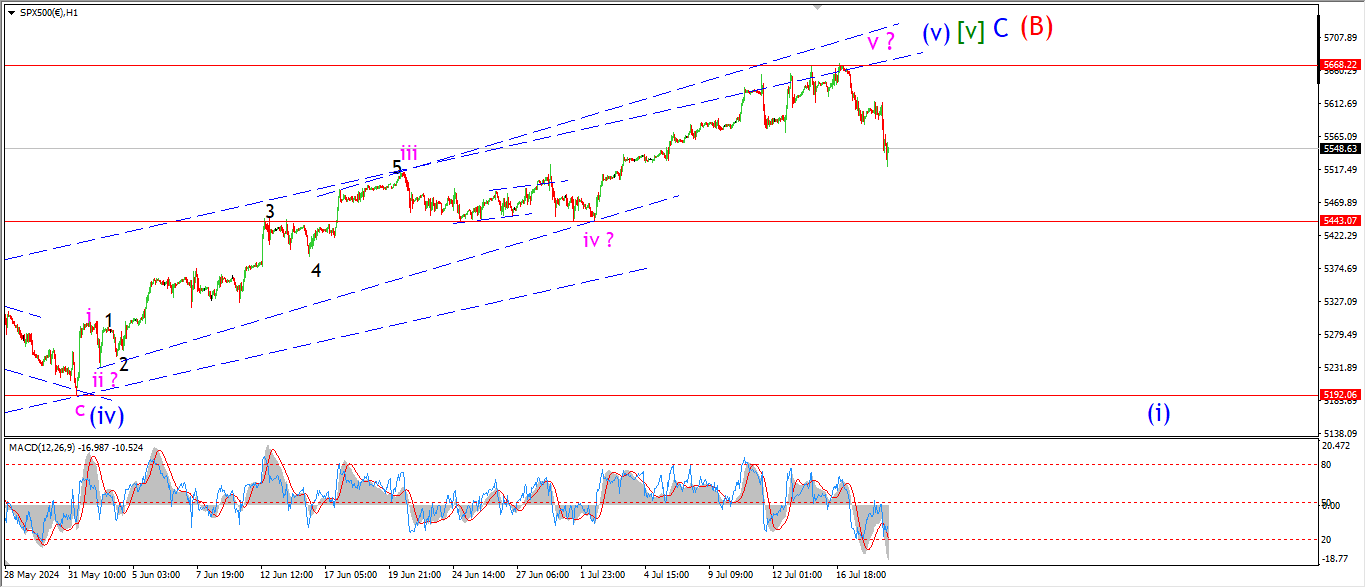Click the blue (iv) wave label
Screen dimensions: 1366x588
click(106, 414)
